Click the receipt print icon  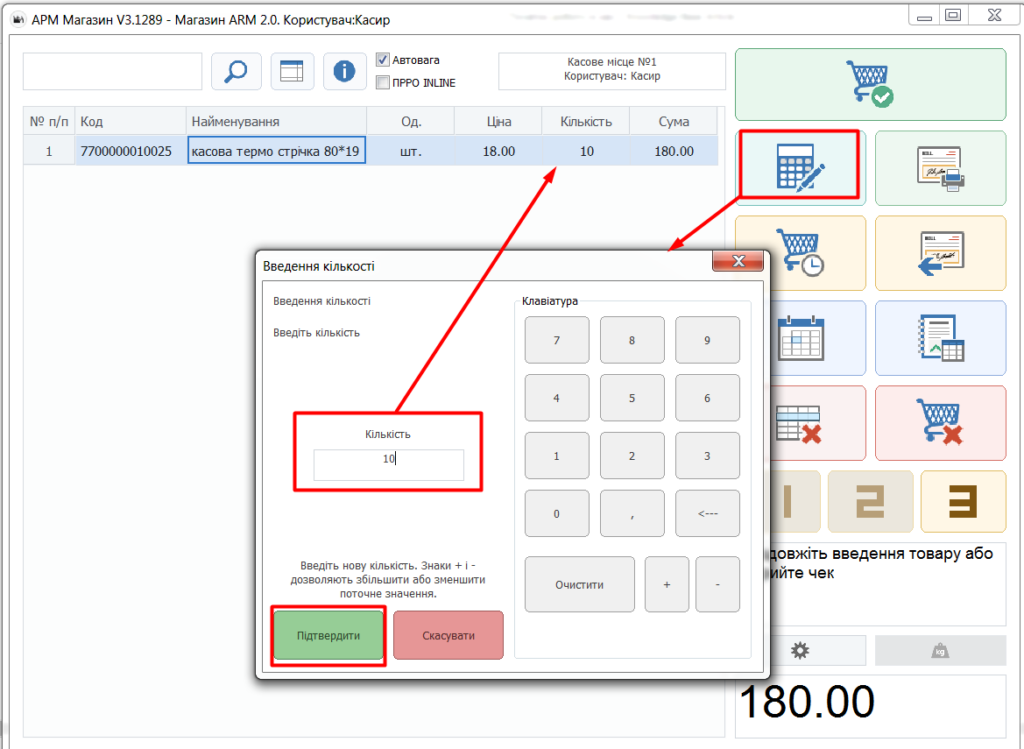pyautogui.click(x=940, y=168)
